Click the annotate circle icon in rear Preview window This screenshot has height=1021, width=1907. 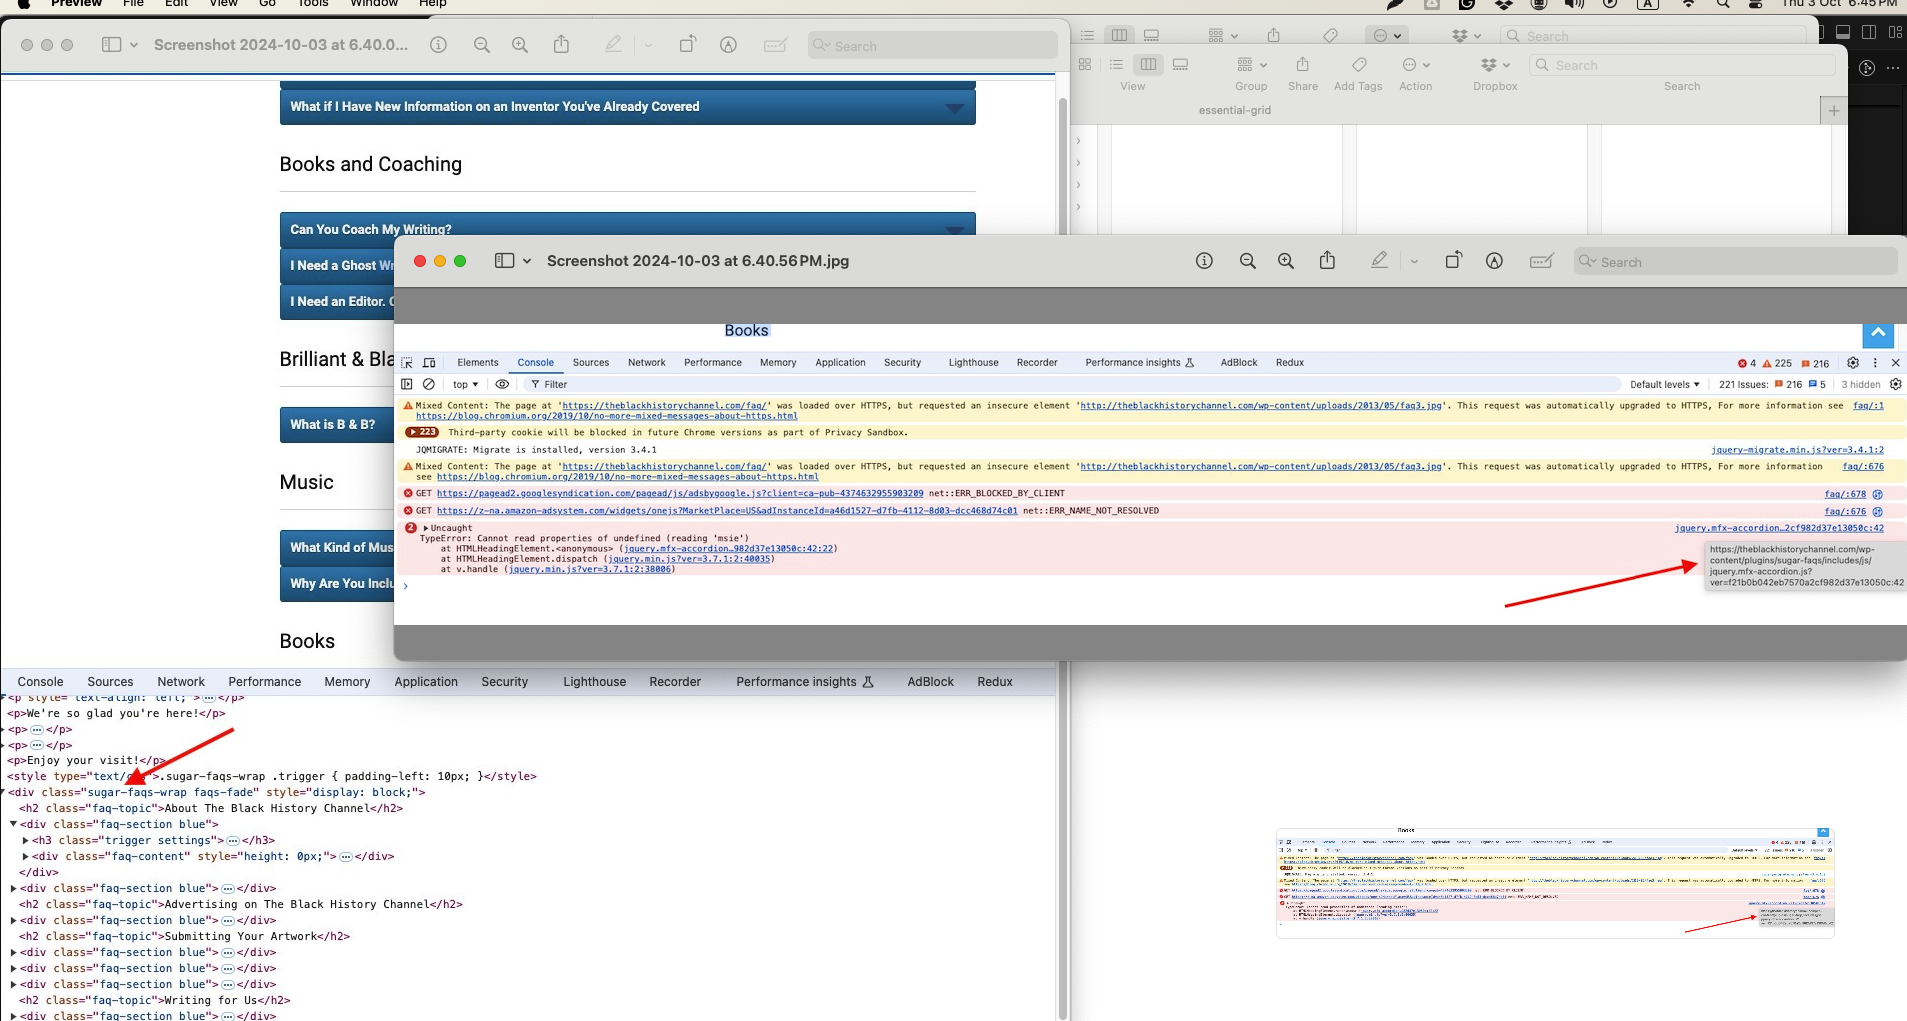tap(728, 45)
